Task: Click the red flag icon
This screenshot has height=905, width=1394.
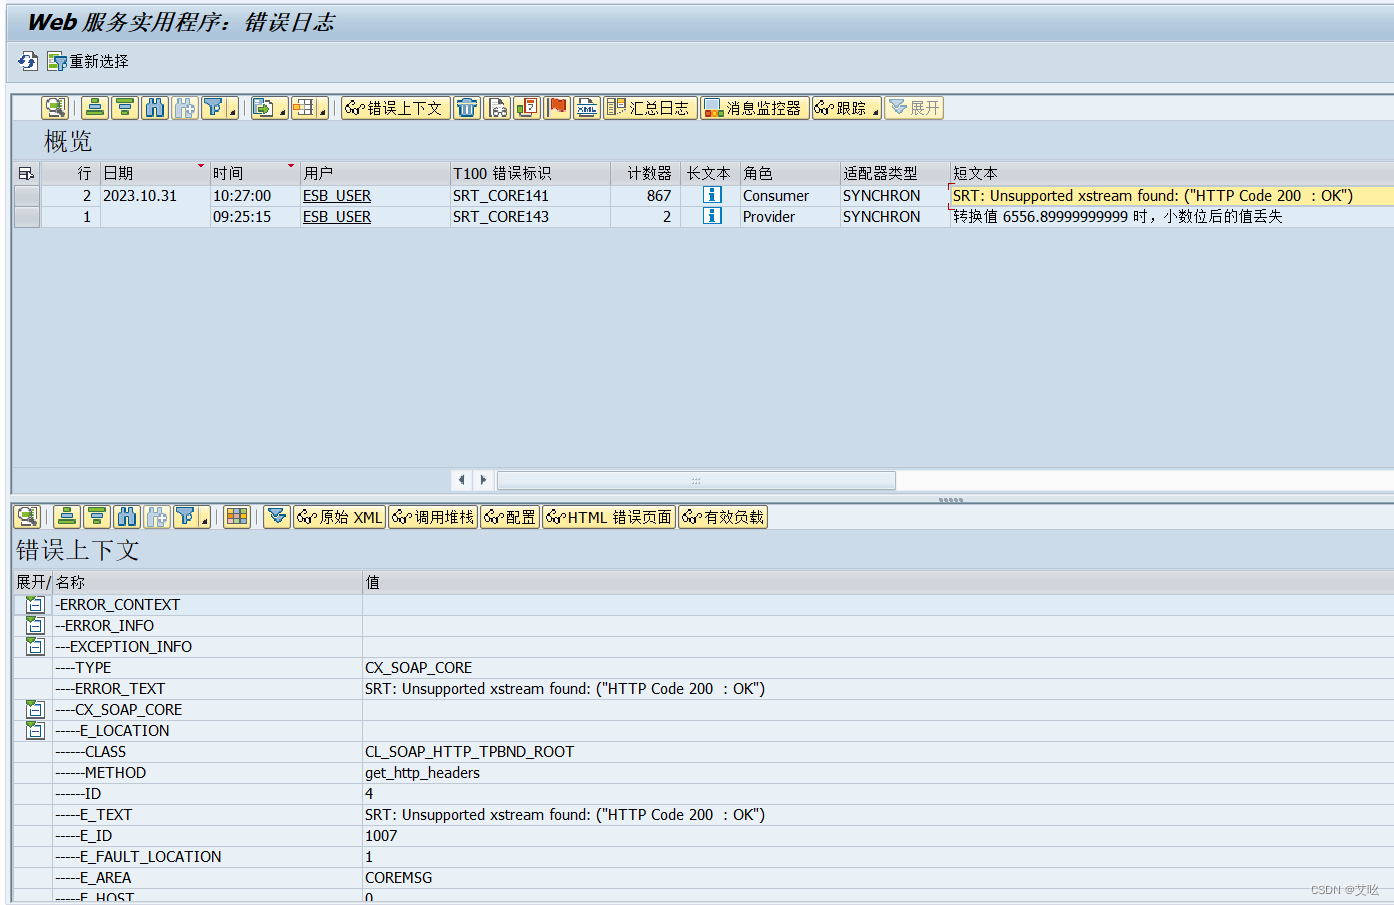Action: point(557,108)
